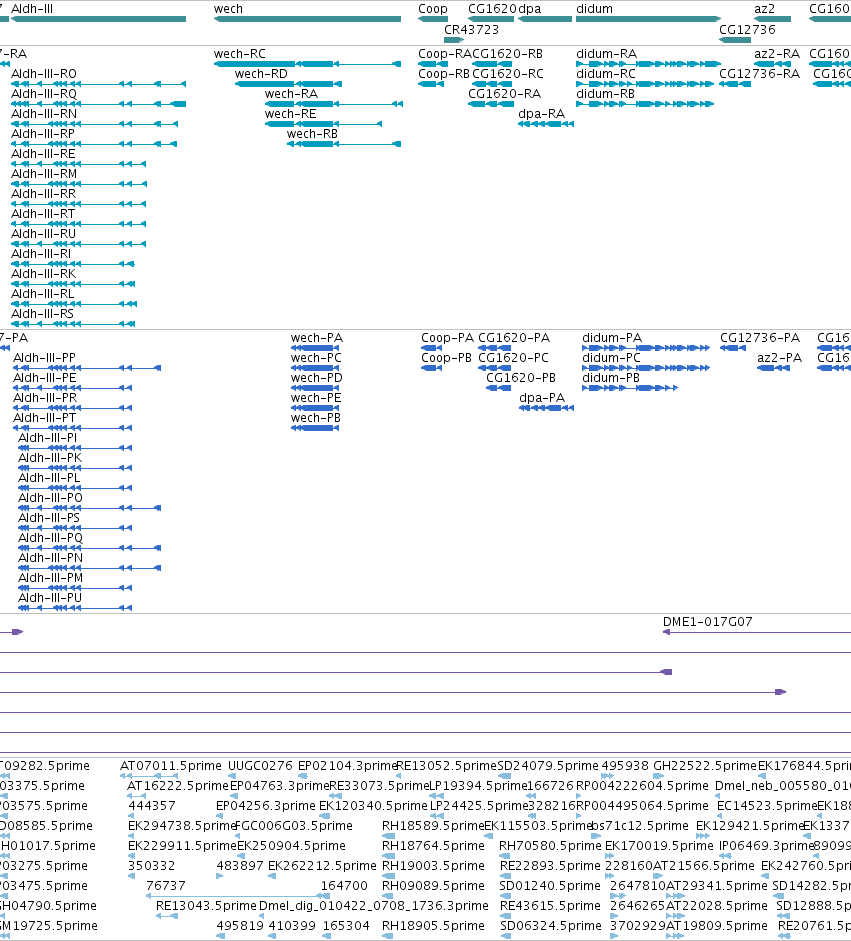851x941 pixels.
Task: Select protein Aldh-III-PP
Action: [87, 368]
